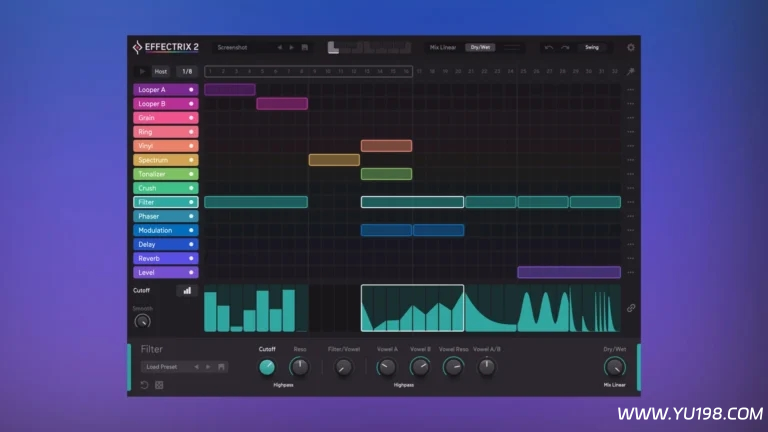Click the Cutoff knob in Filter panel
Image resolution: width=768 pixels, height=432 pixels.
point(267,367)
